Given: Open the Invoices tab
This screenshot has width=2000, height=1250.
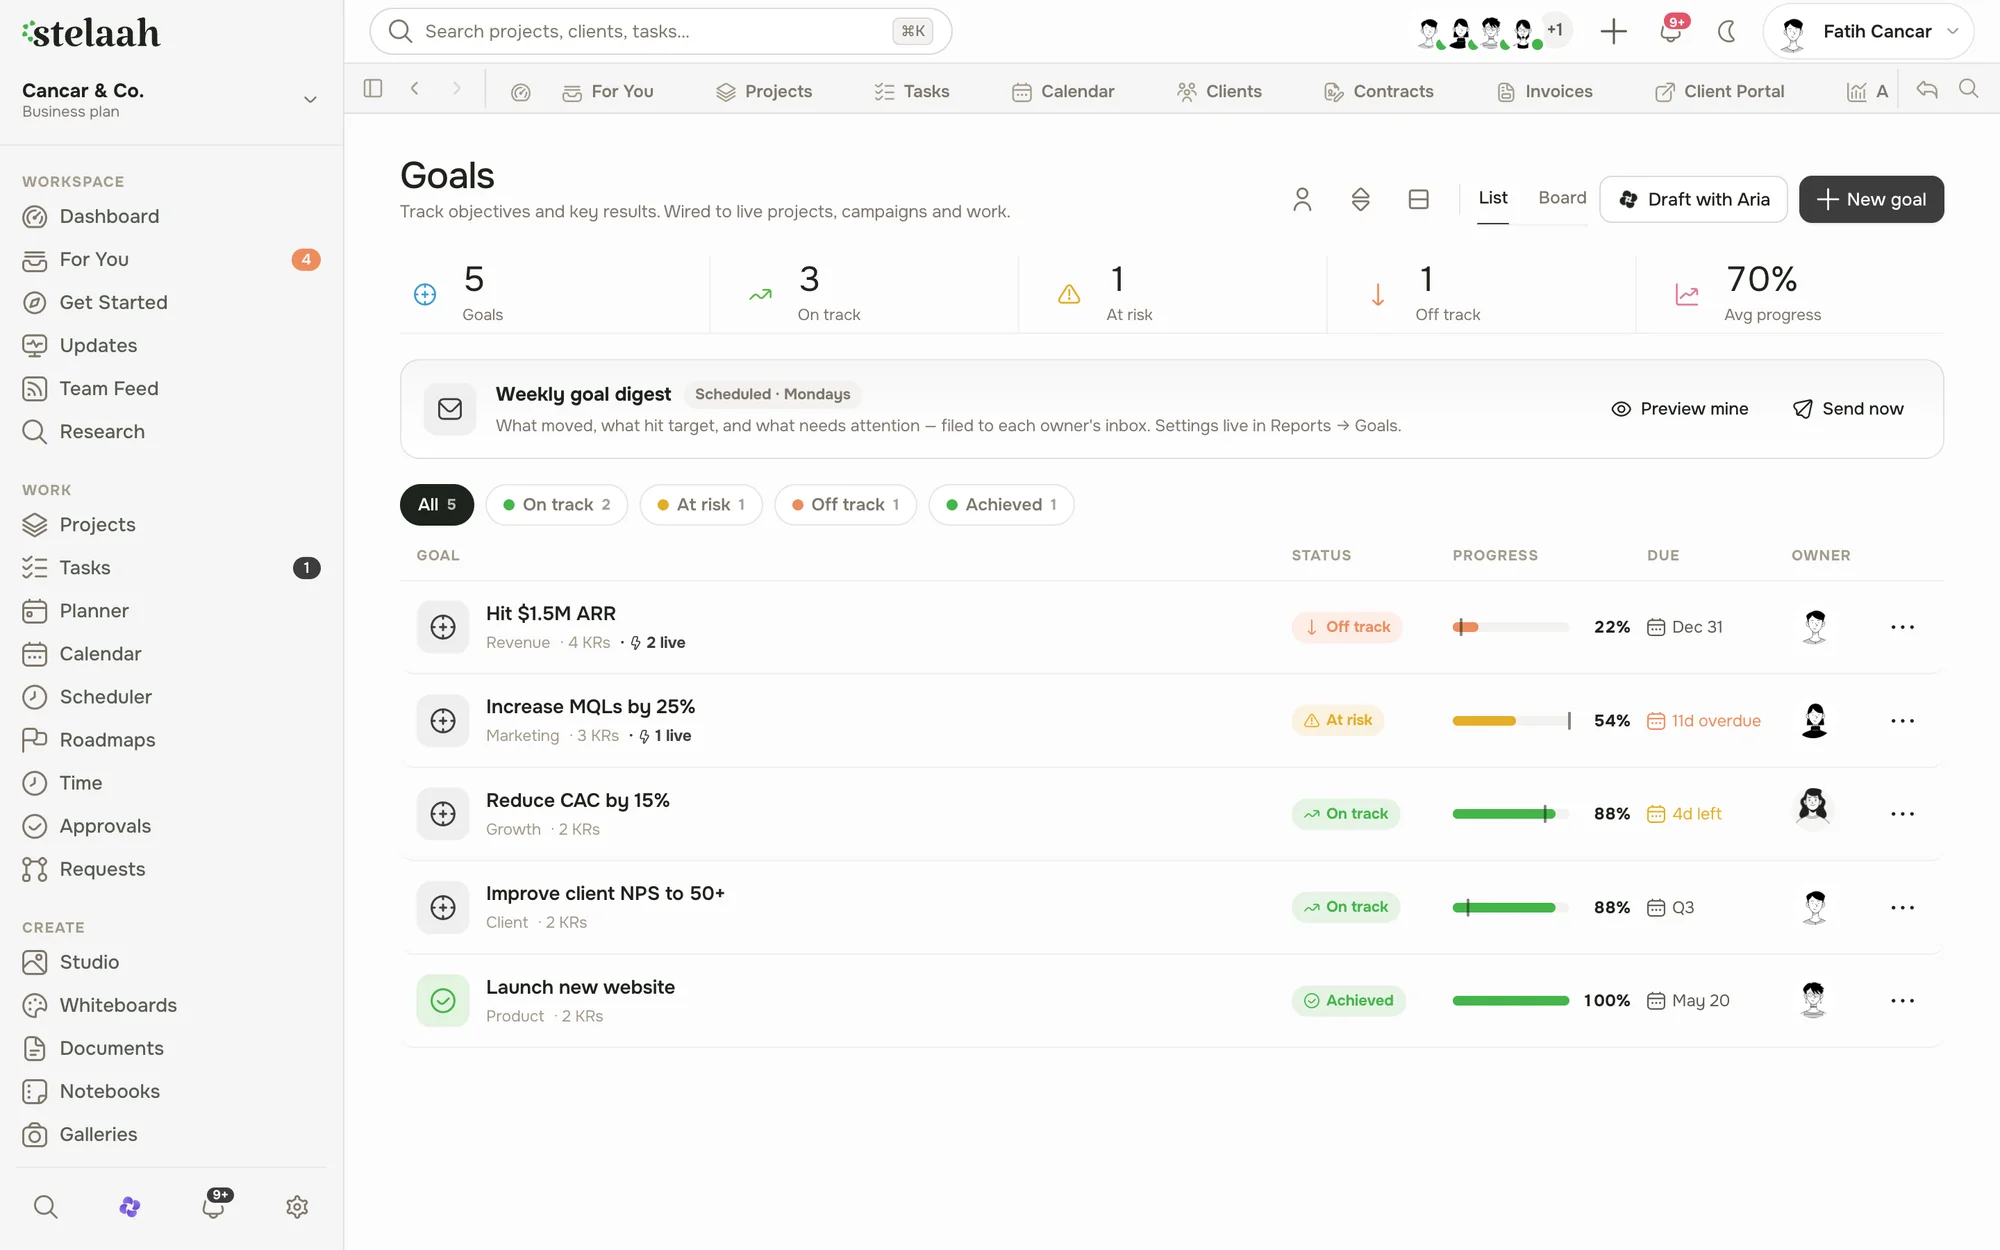Looking at the screenshot, I should point(1545,91).
